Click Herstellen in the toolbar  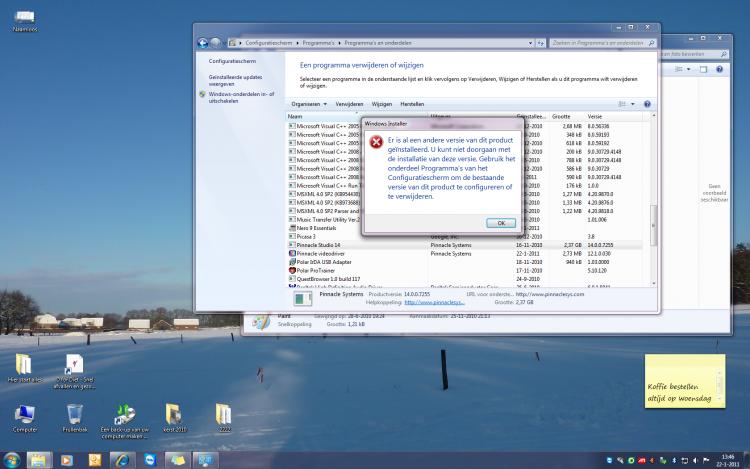(412, 104)
